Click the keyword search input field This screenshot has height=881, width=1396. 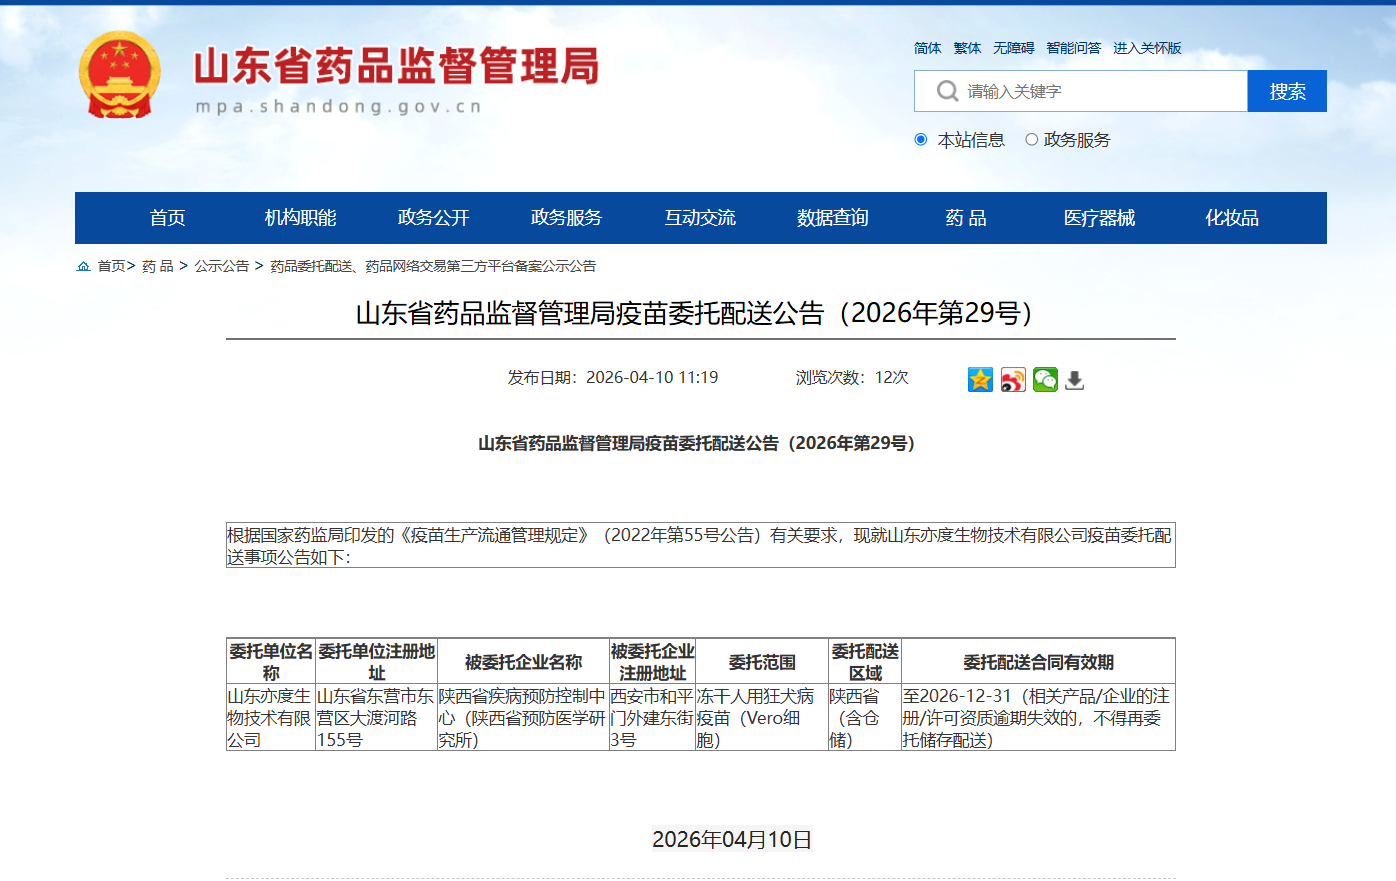1081,91
